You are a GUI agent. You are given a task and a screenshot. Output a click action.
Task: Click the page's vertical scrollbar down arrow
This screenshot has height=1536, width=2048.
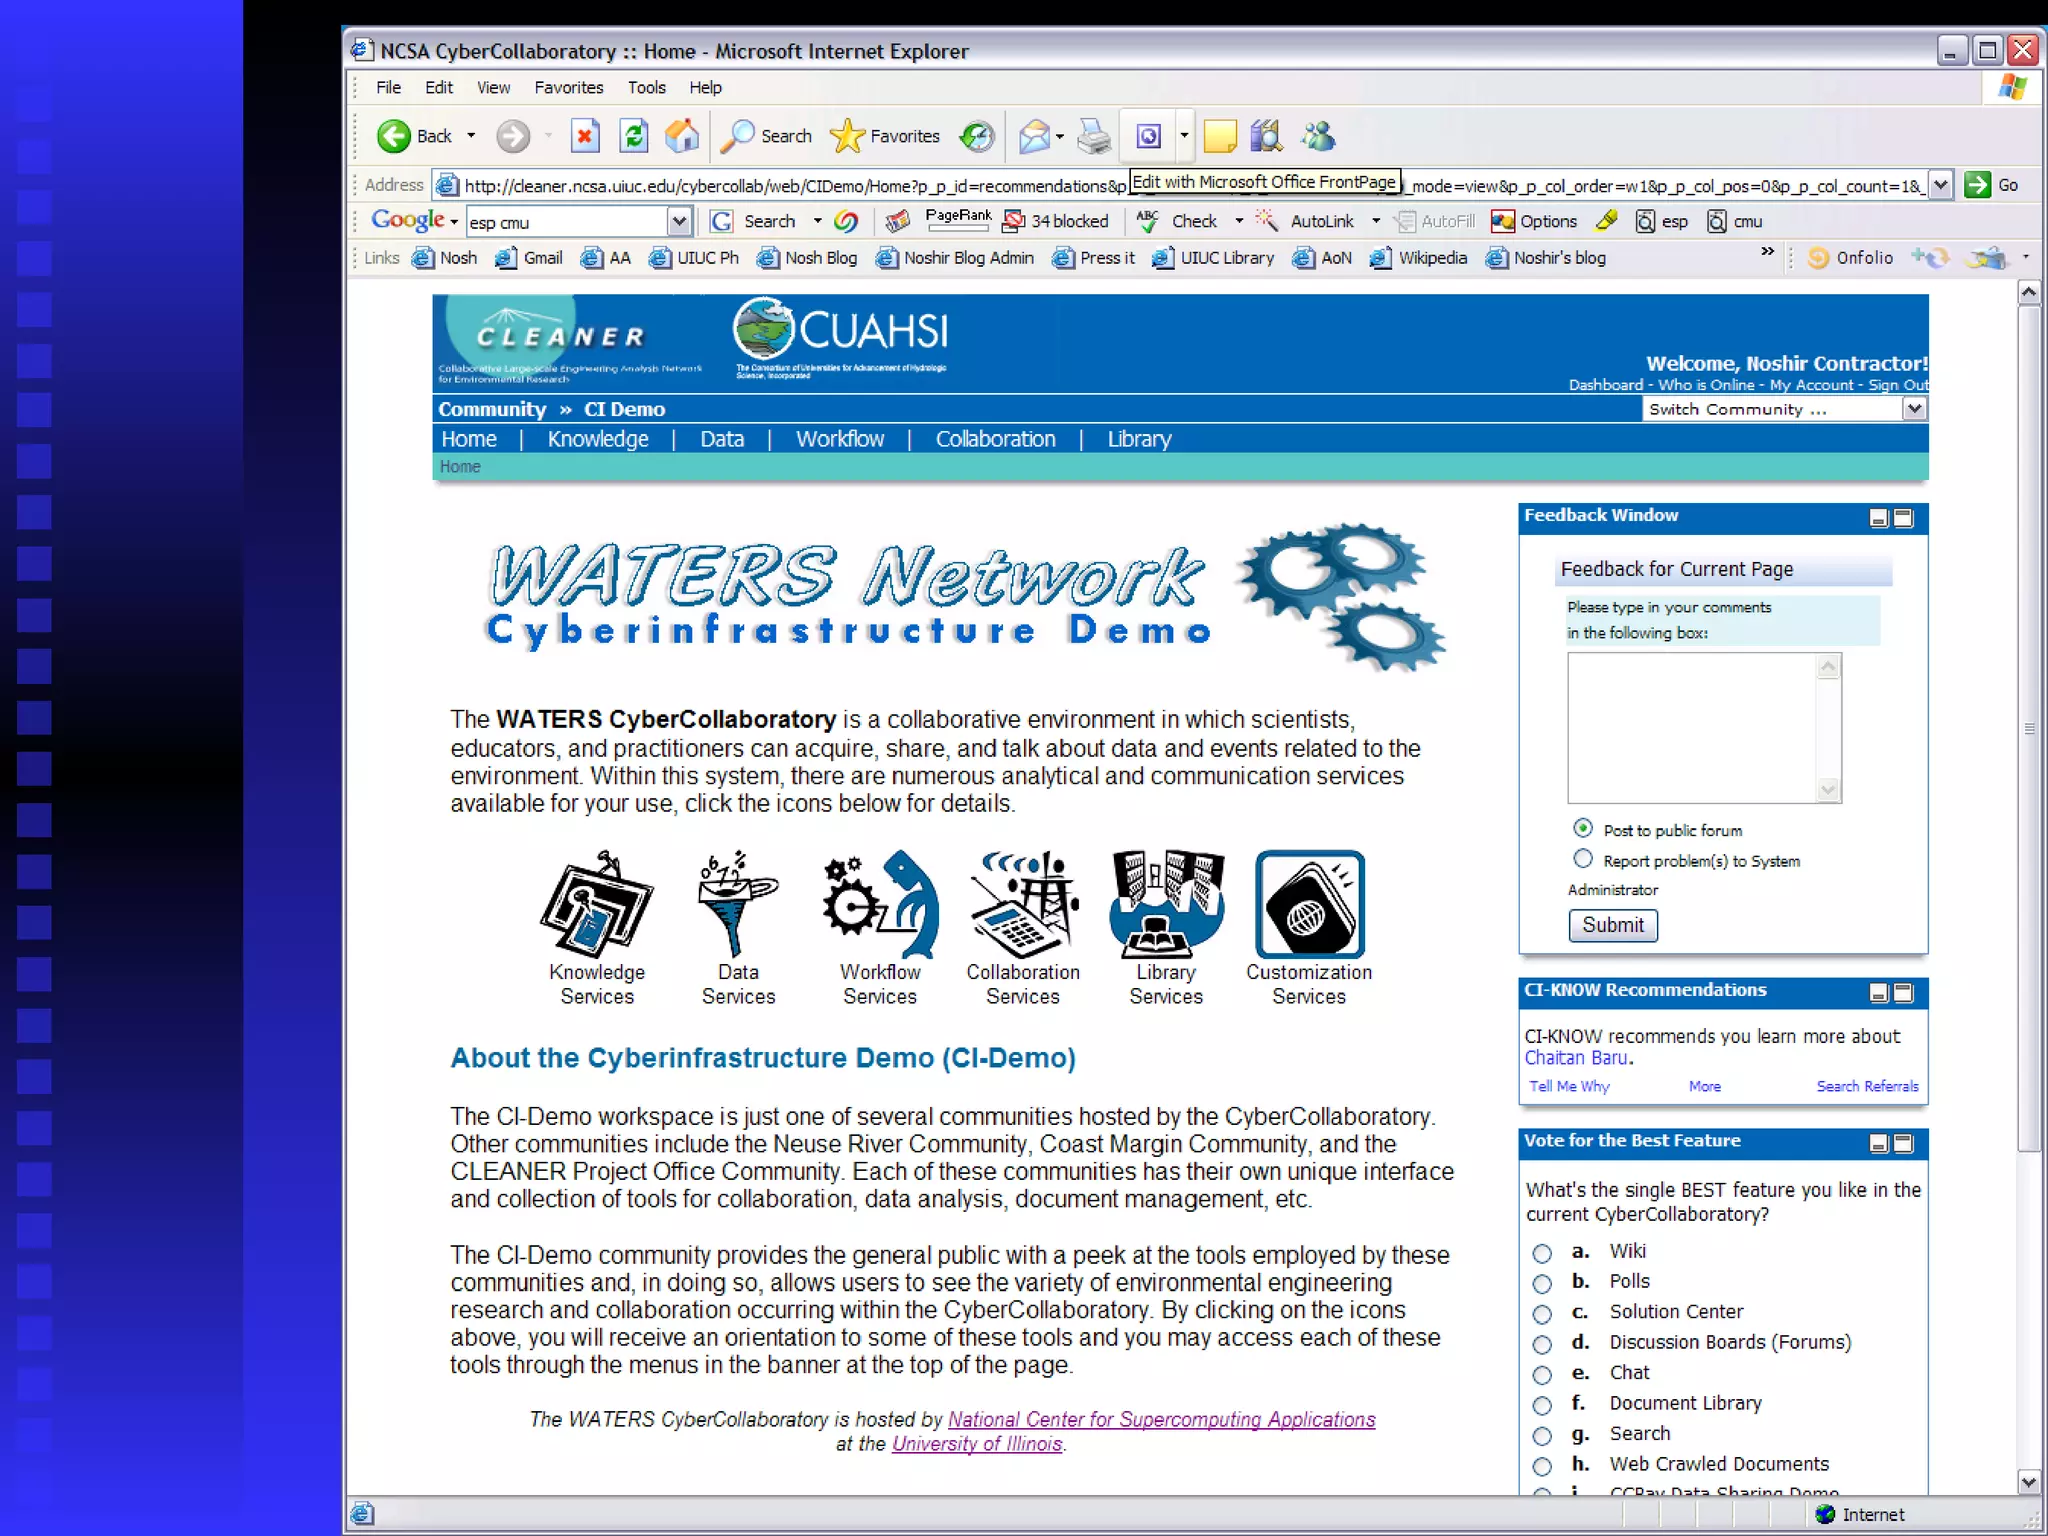[x=2028, y=1482]
